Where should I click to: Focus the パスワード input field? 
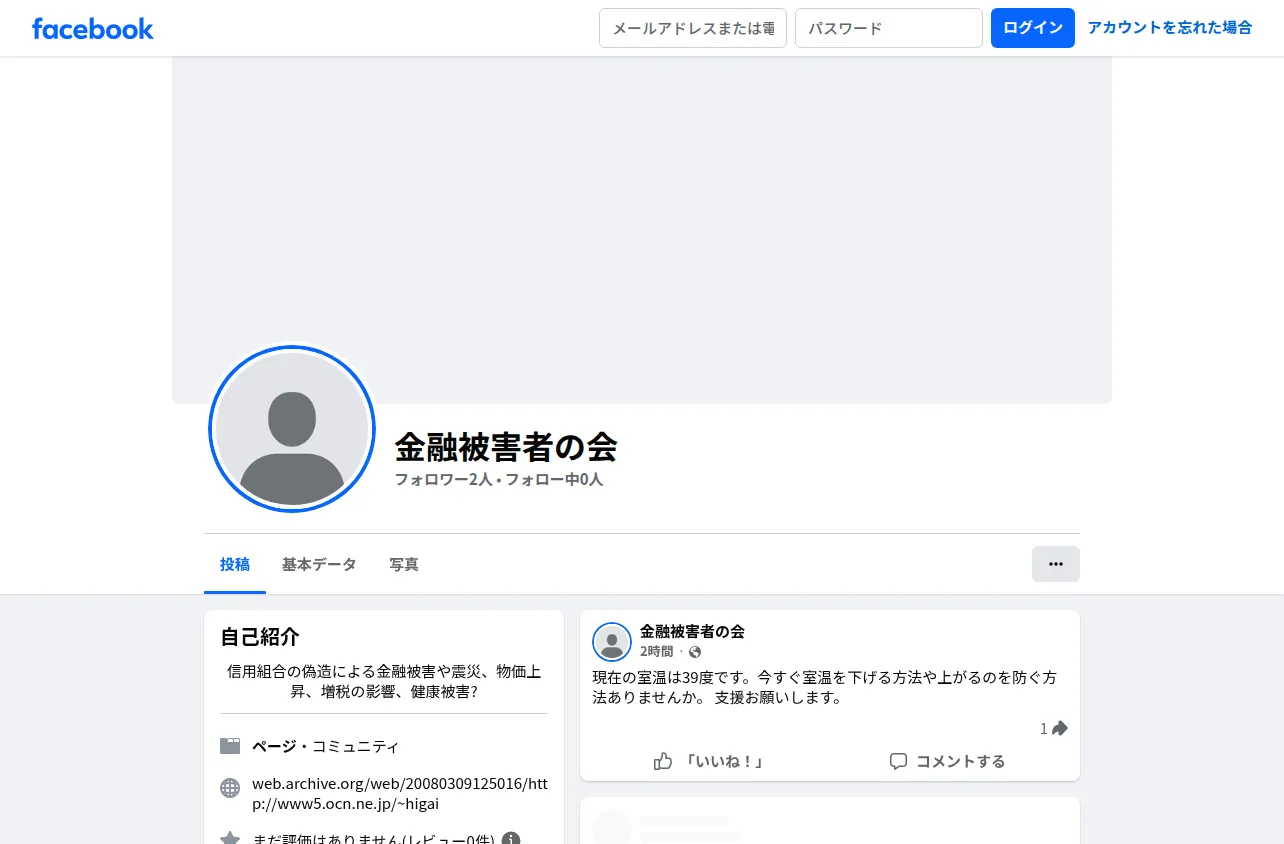tap(889, 28)
